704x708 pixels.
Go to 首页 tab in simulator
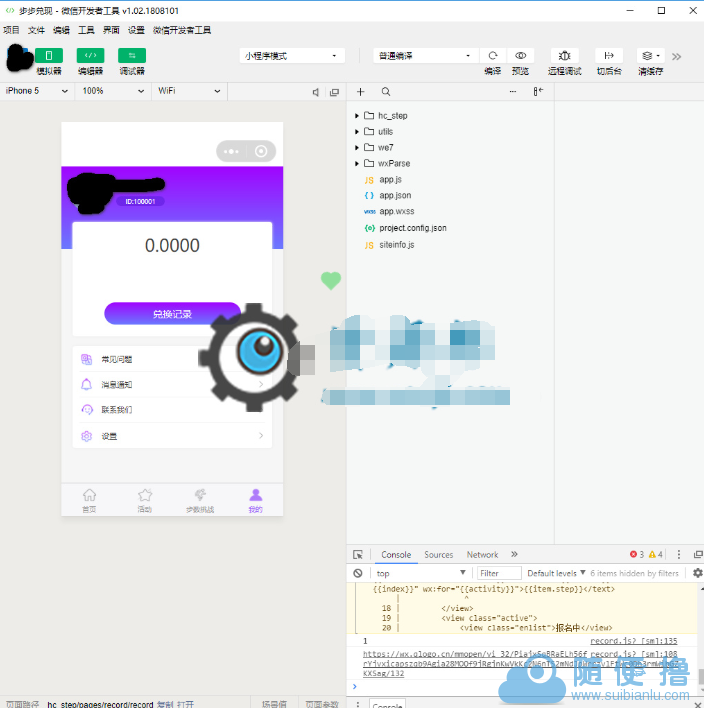coord(89,500)
